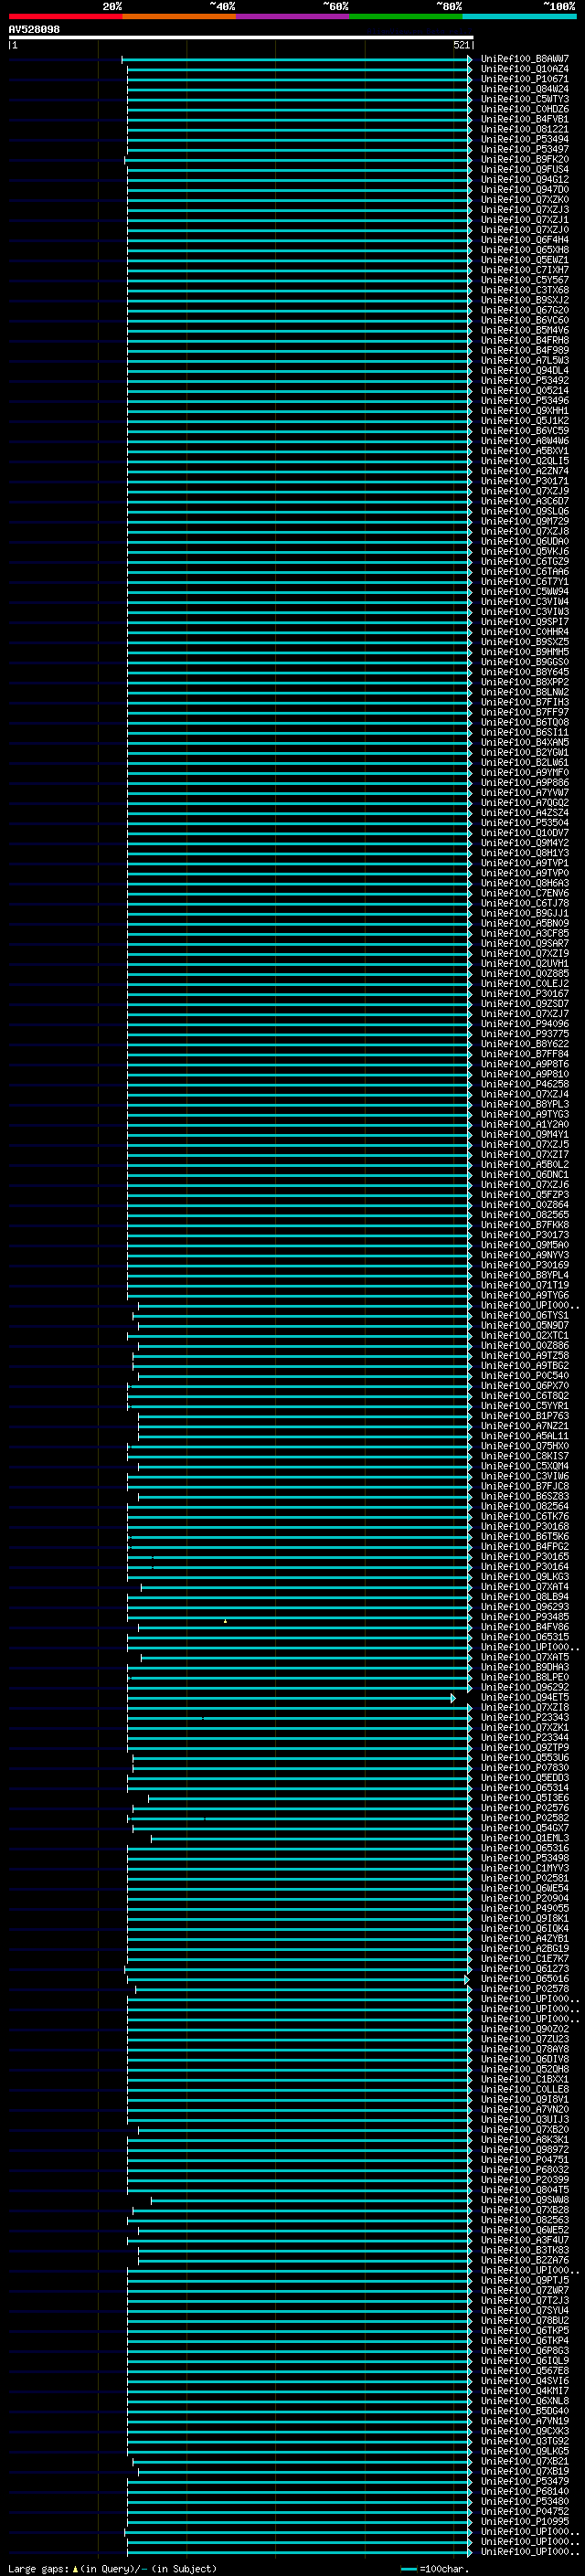Select hit UniRef100_Q2XTC1

[x=524, y=1335]
